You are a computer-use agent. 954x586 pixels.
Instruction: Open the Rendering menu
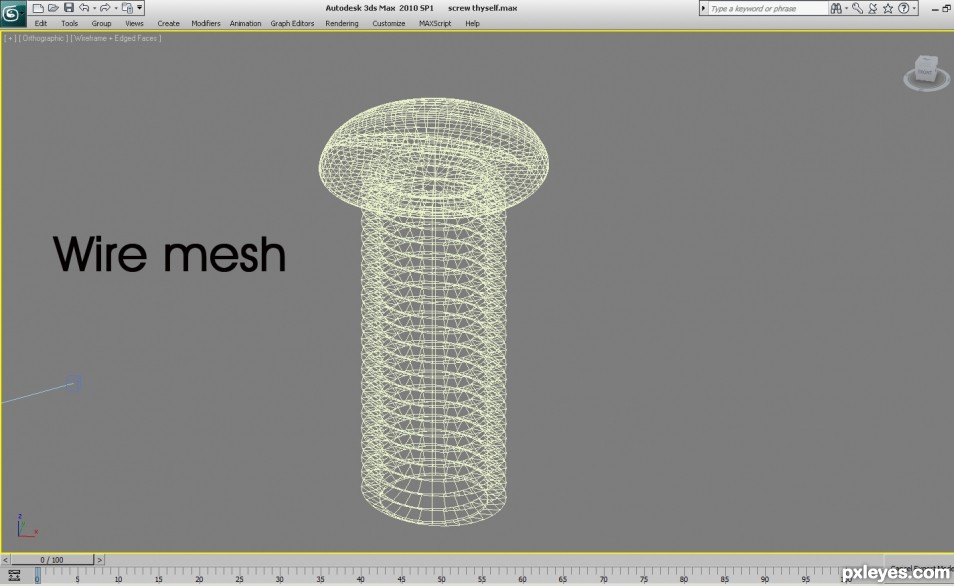[x=341, y=23]
